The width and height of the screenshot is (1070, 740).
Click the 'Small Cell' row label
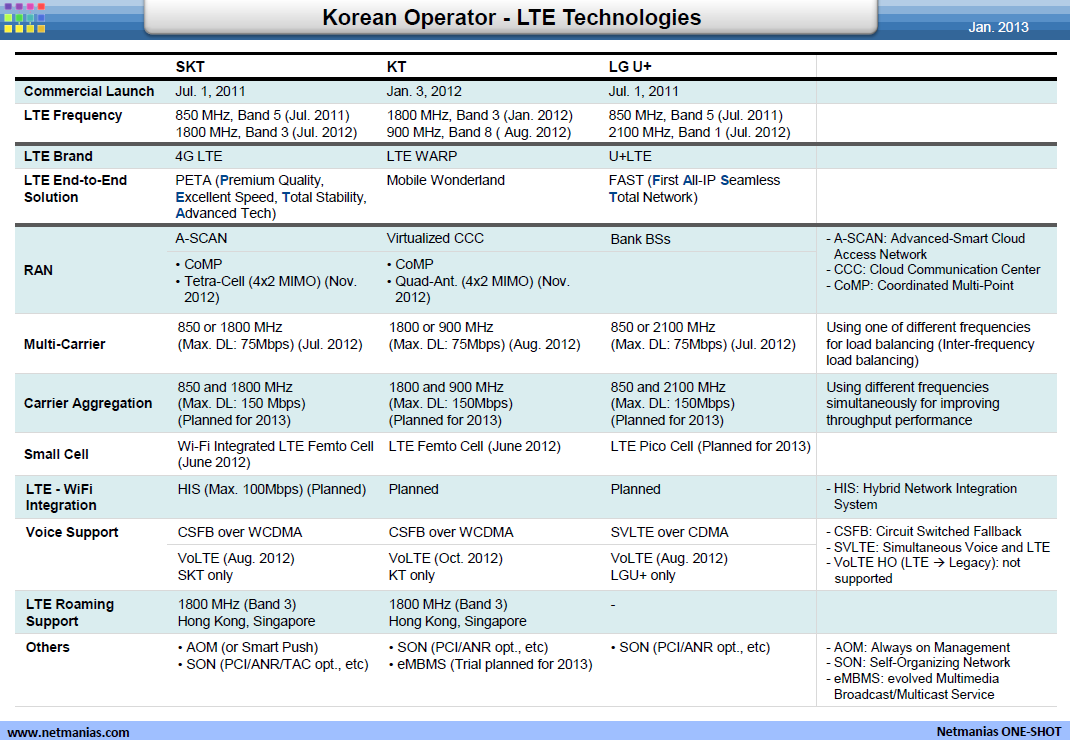point(57,454)
